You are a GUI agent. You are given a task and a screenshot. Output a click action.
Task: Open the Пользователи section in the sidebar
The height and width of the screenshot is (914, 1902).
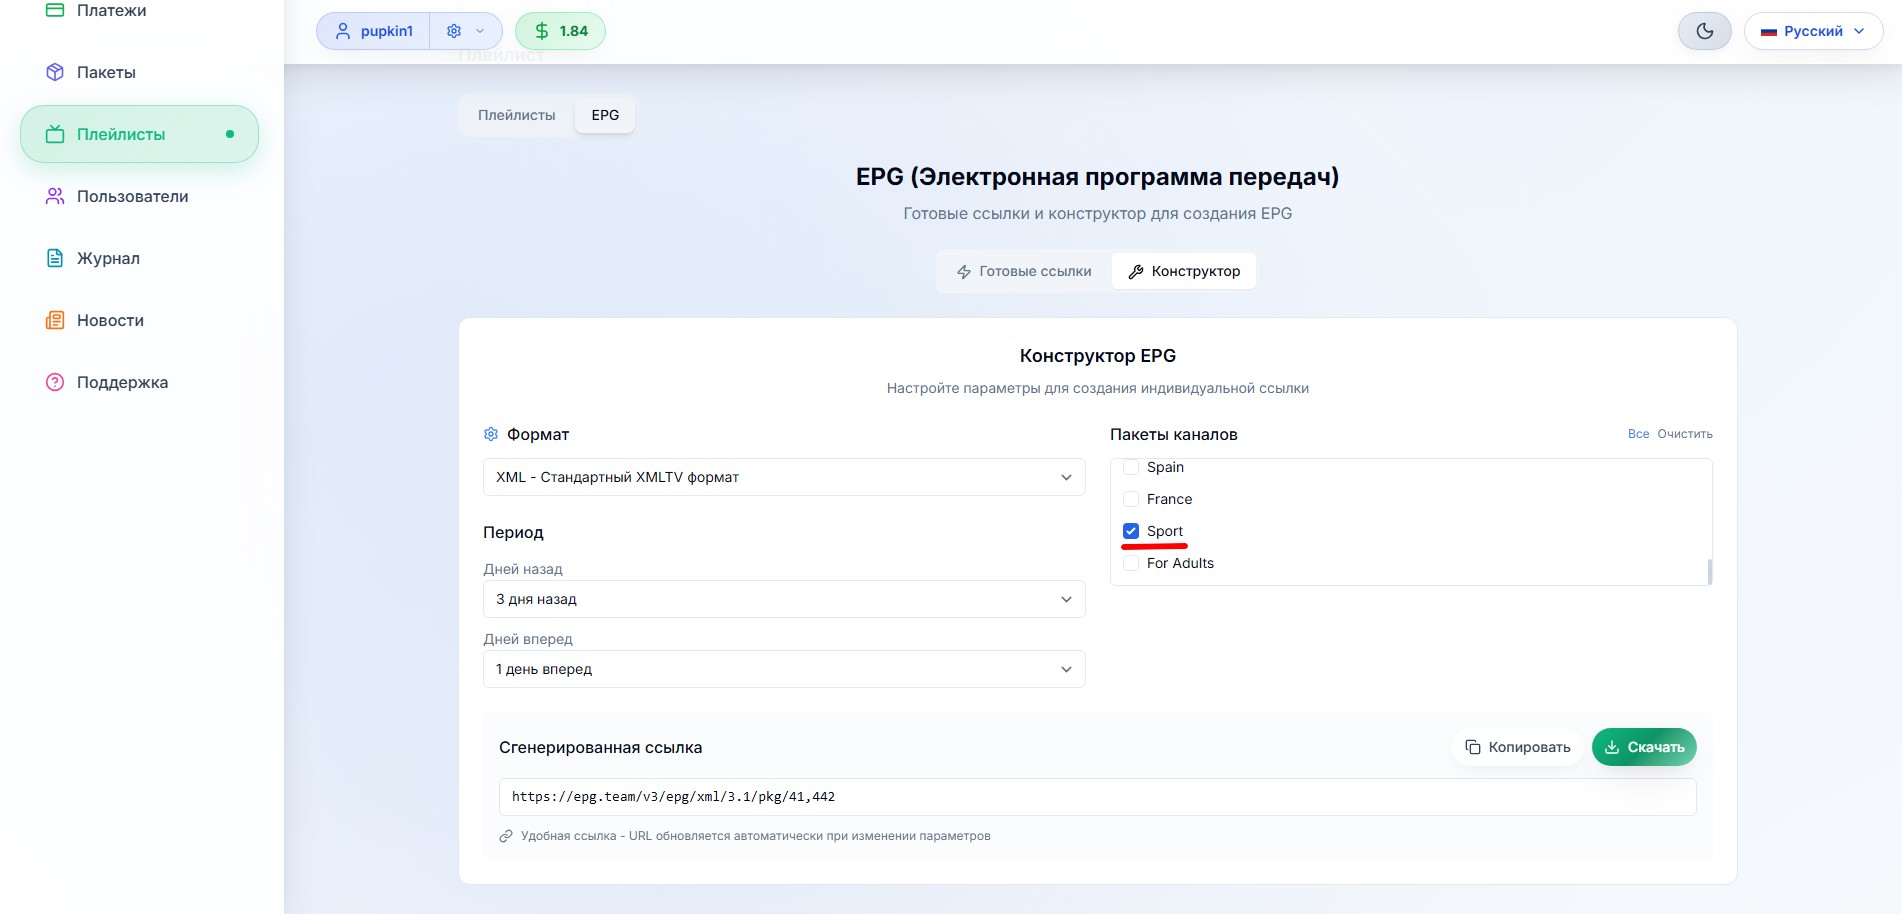point(132,196)
